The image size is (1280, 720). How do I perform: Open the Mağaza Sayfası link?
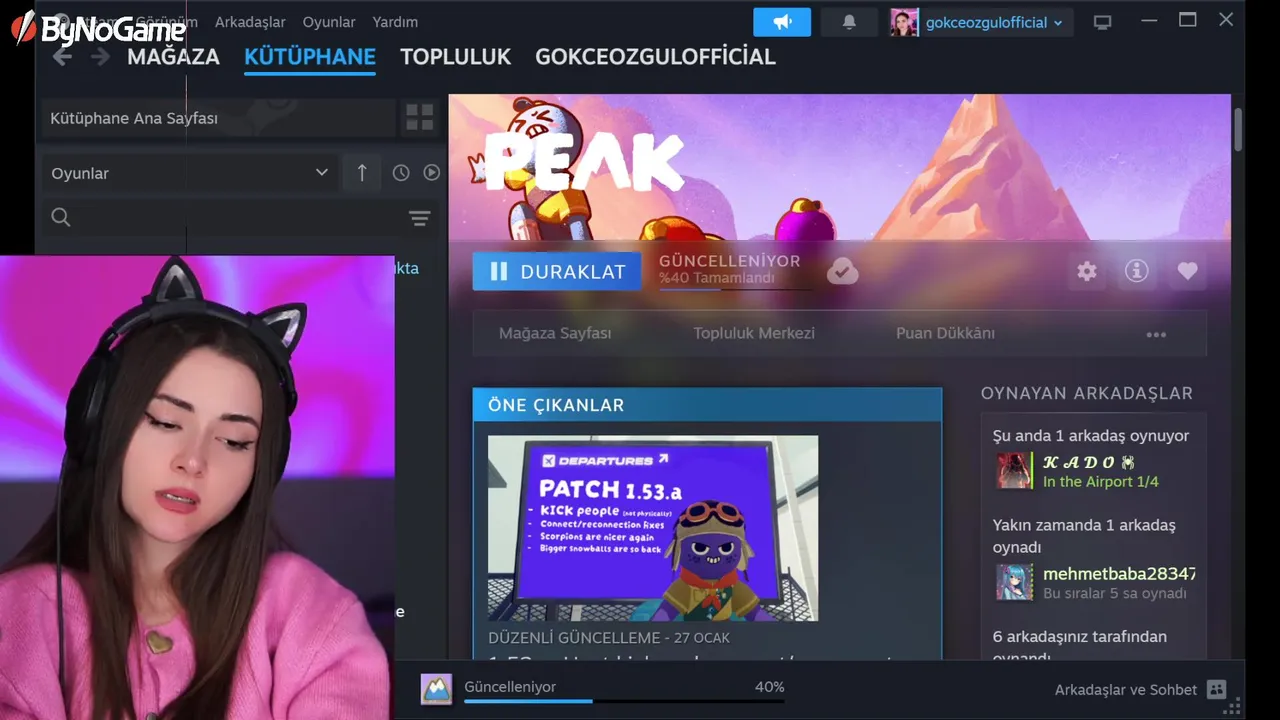[555, 333]
